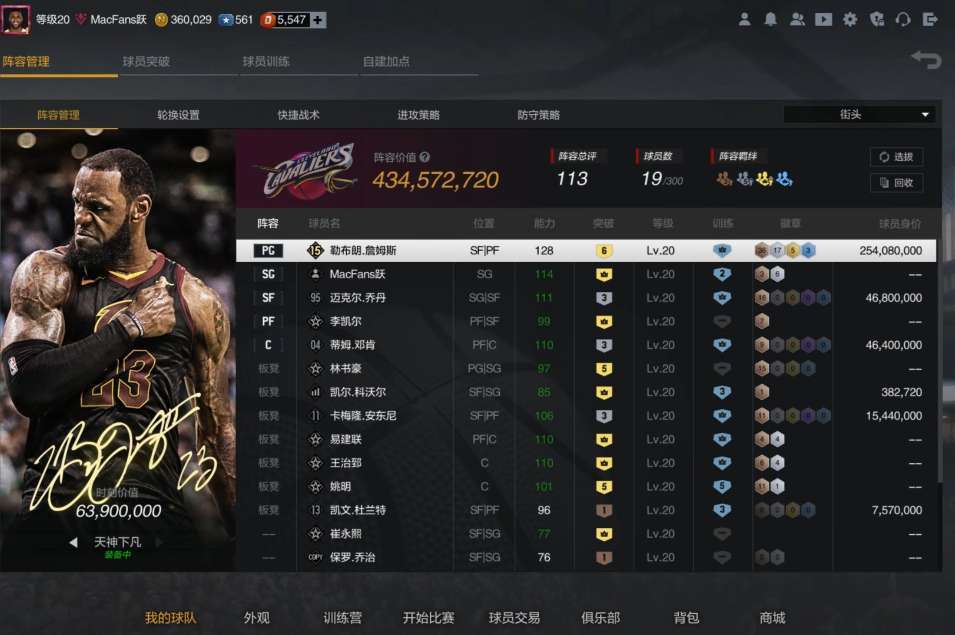Open customer service headset icon

tap(903, 19)
